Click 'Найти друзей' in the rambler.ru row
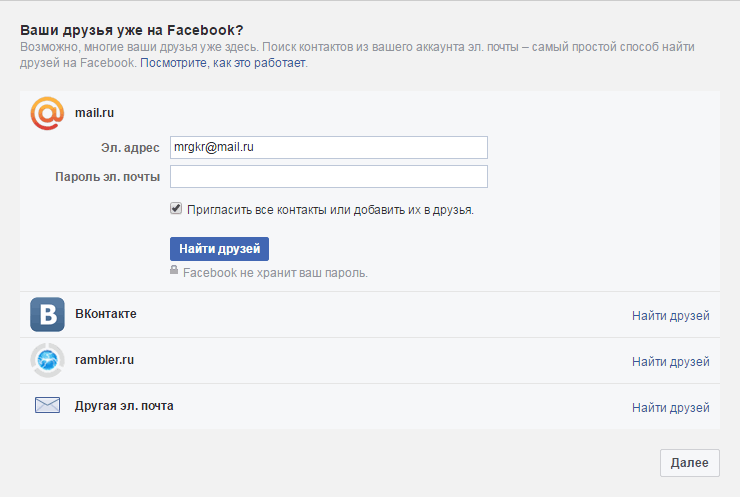 (670, 361)
